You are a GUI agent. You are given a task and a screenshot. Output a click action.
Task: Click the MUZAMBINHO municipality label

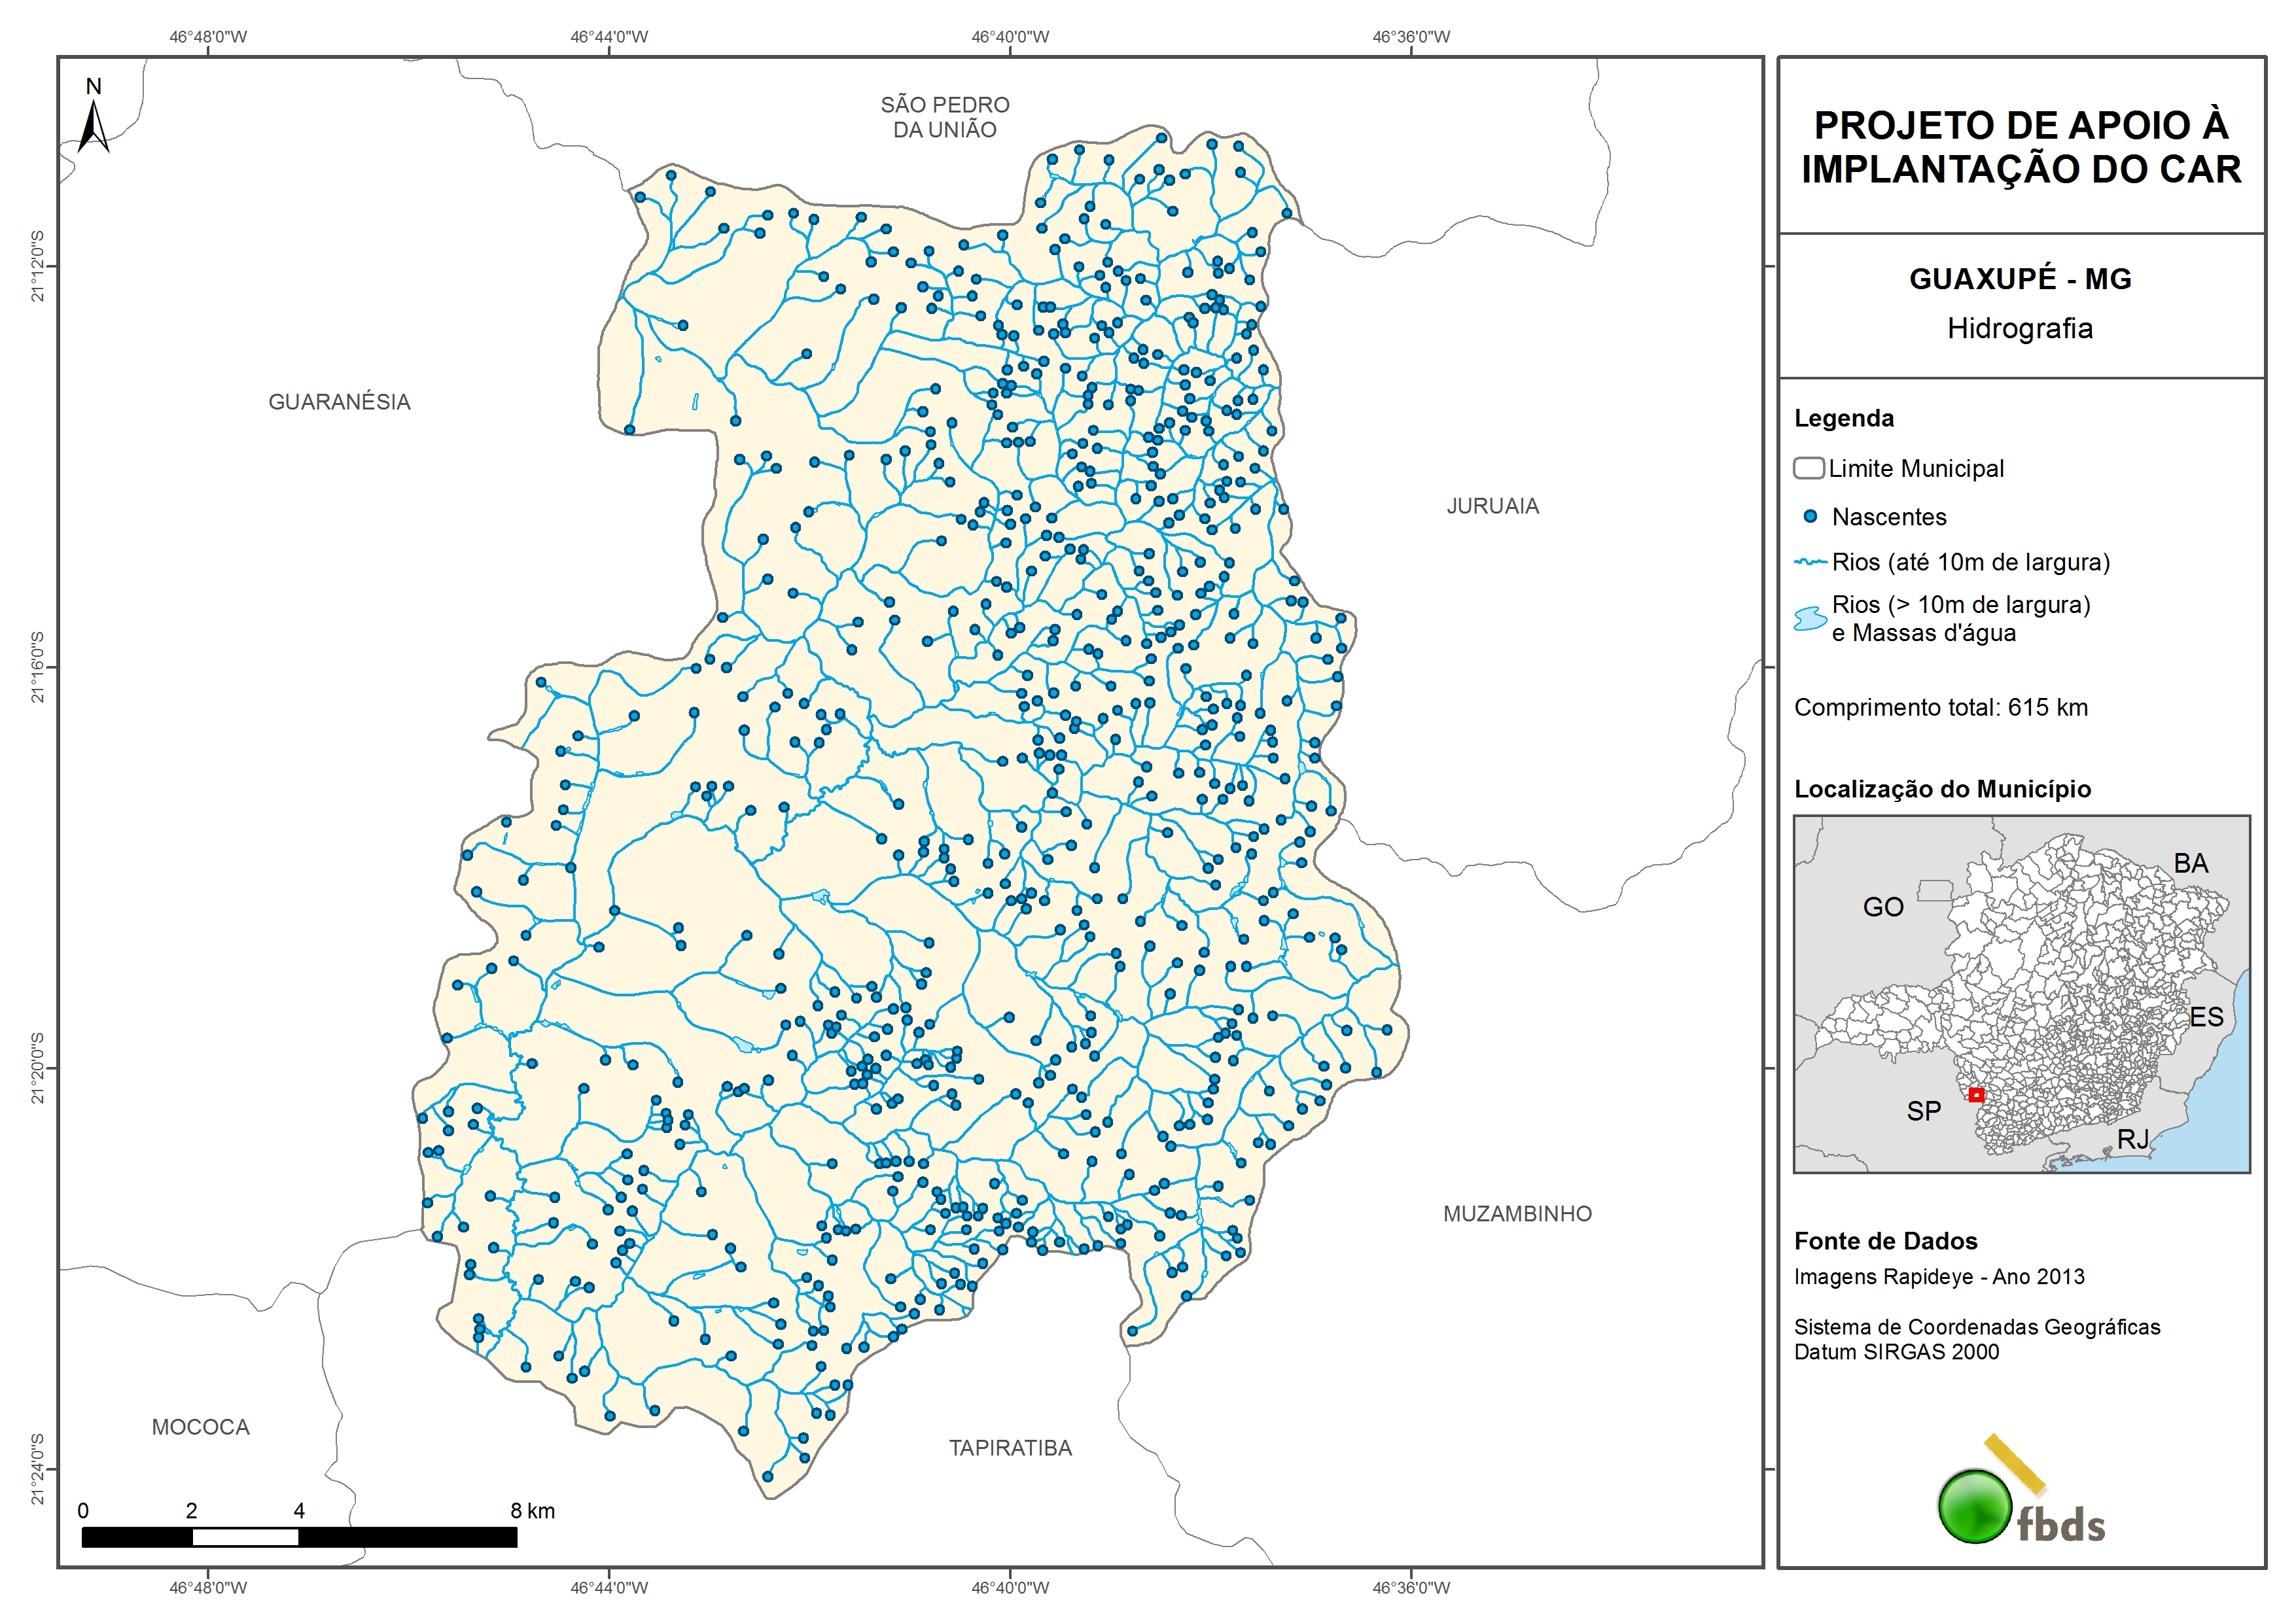1517,1214
